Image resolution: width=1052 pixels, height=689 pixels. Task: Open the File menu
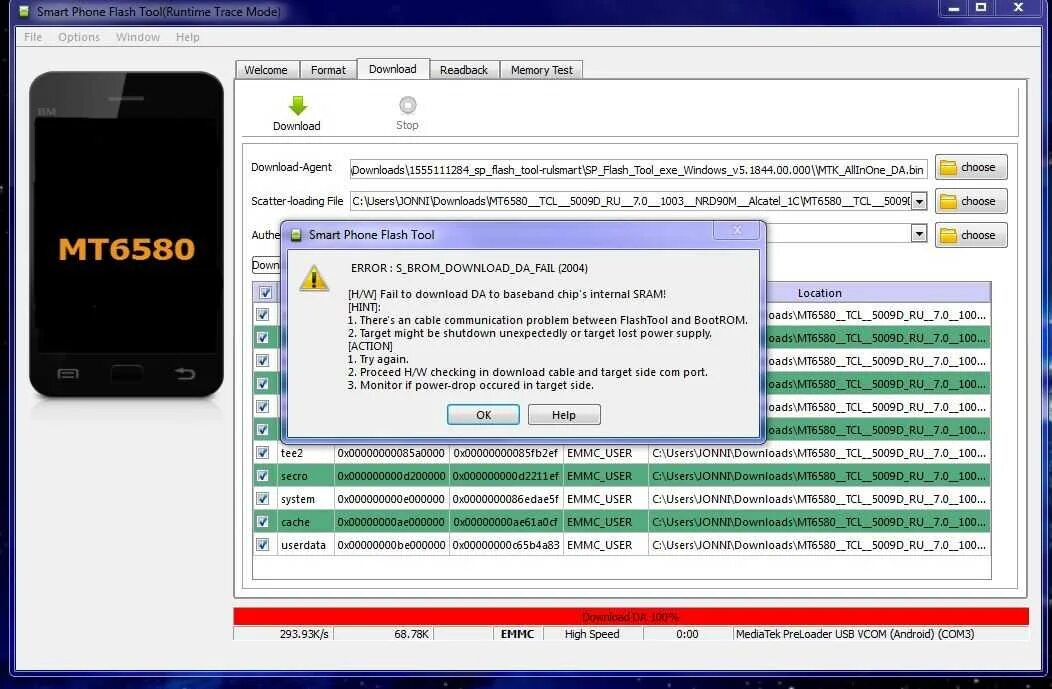(x=33, y=37)
